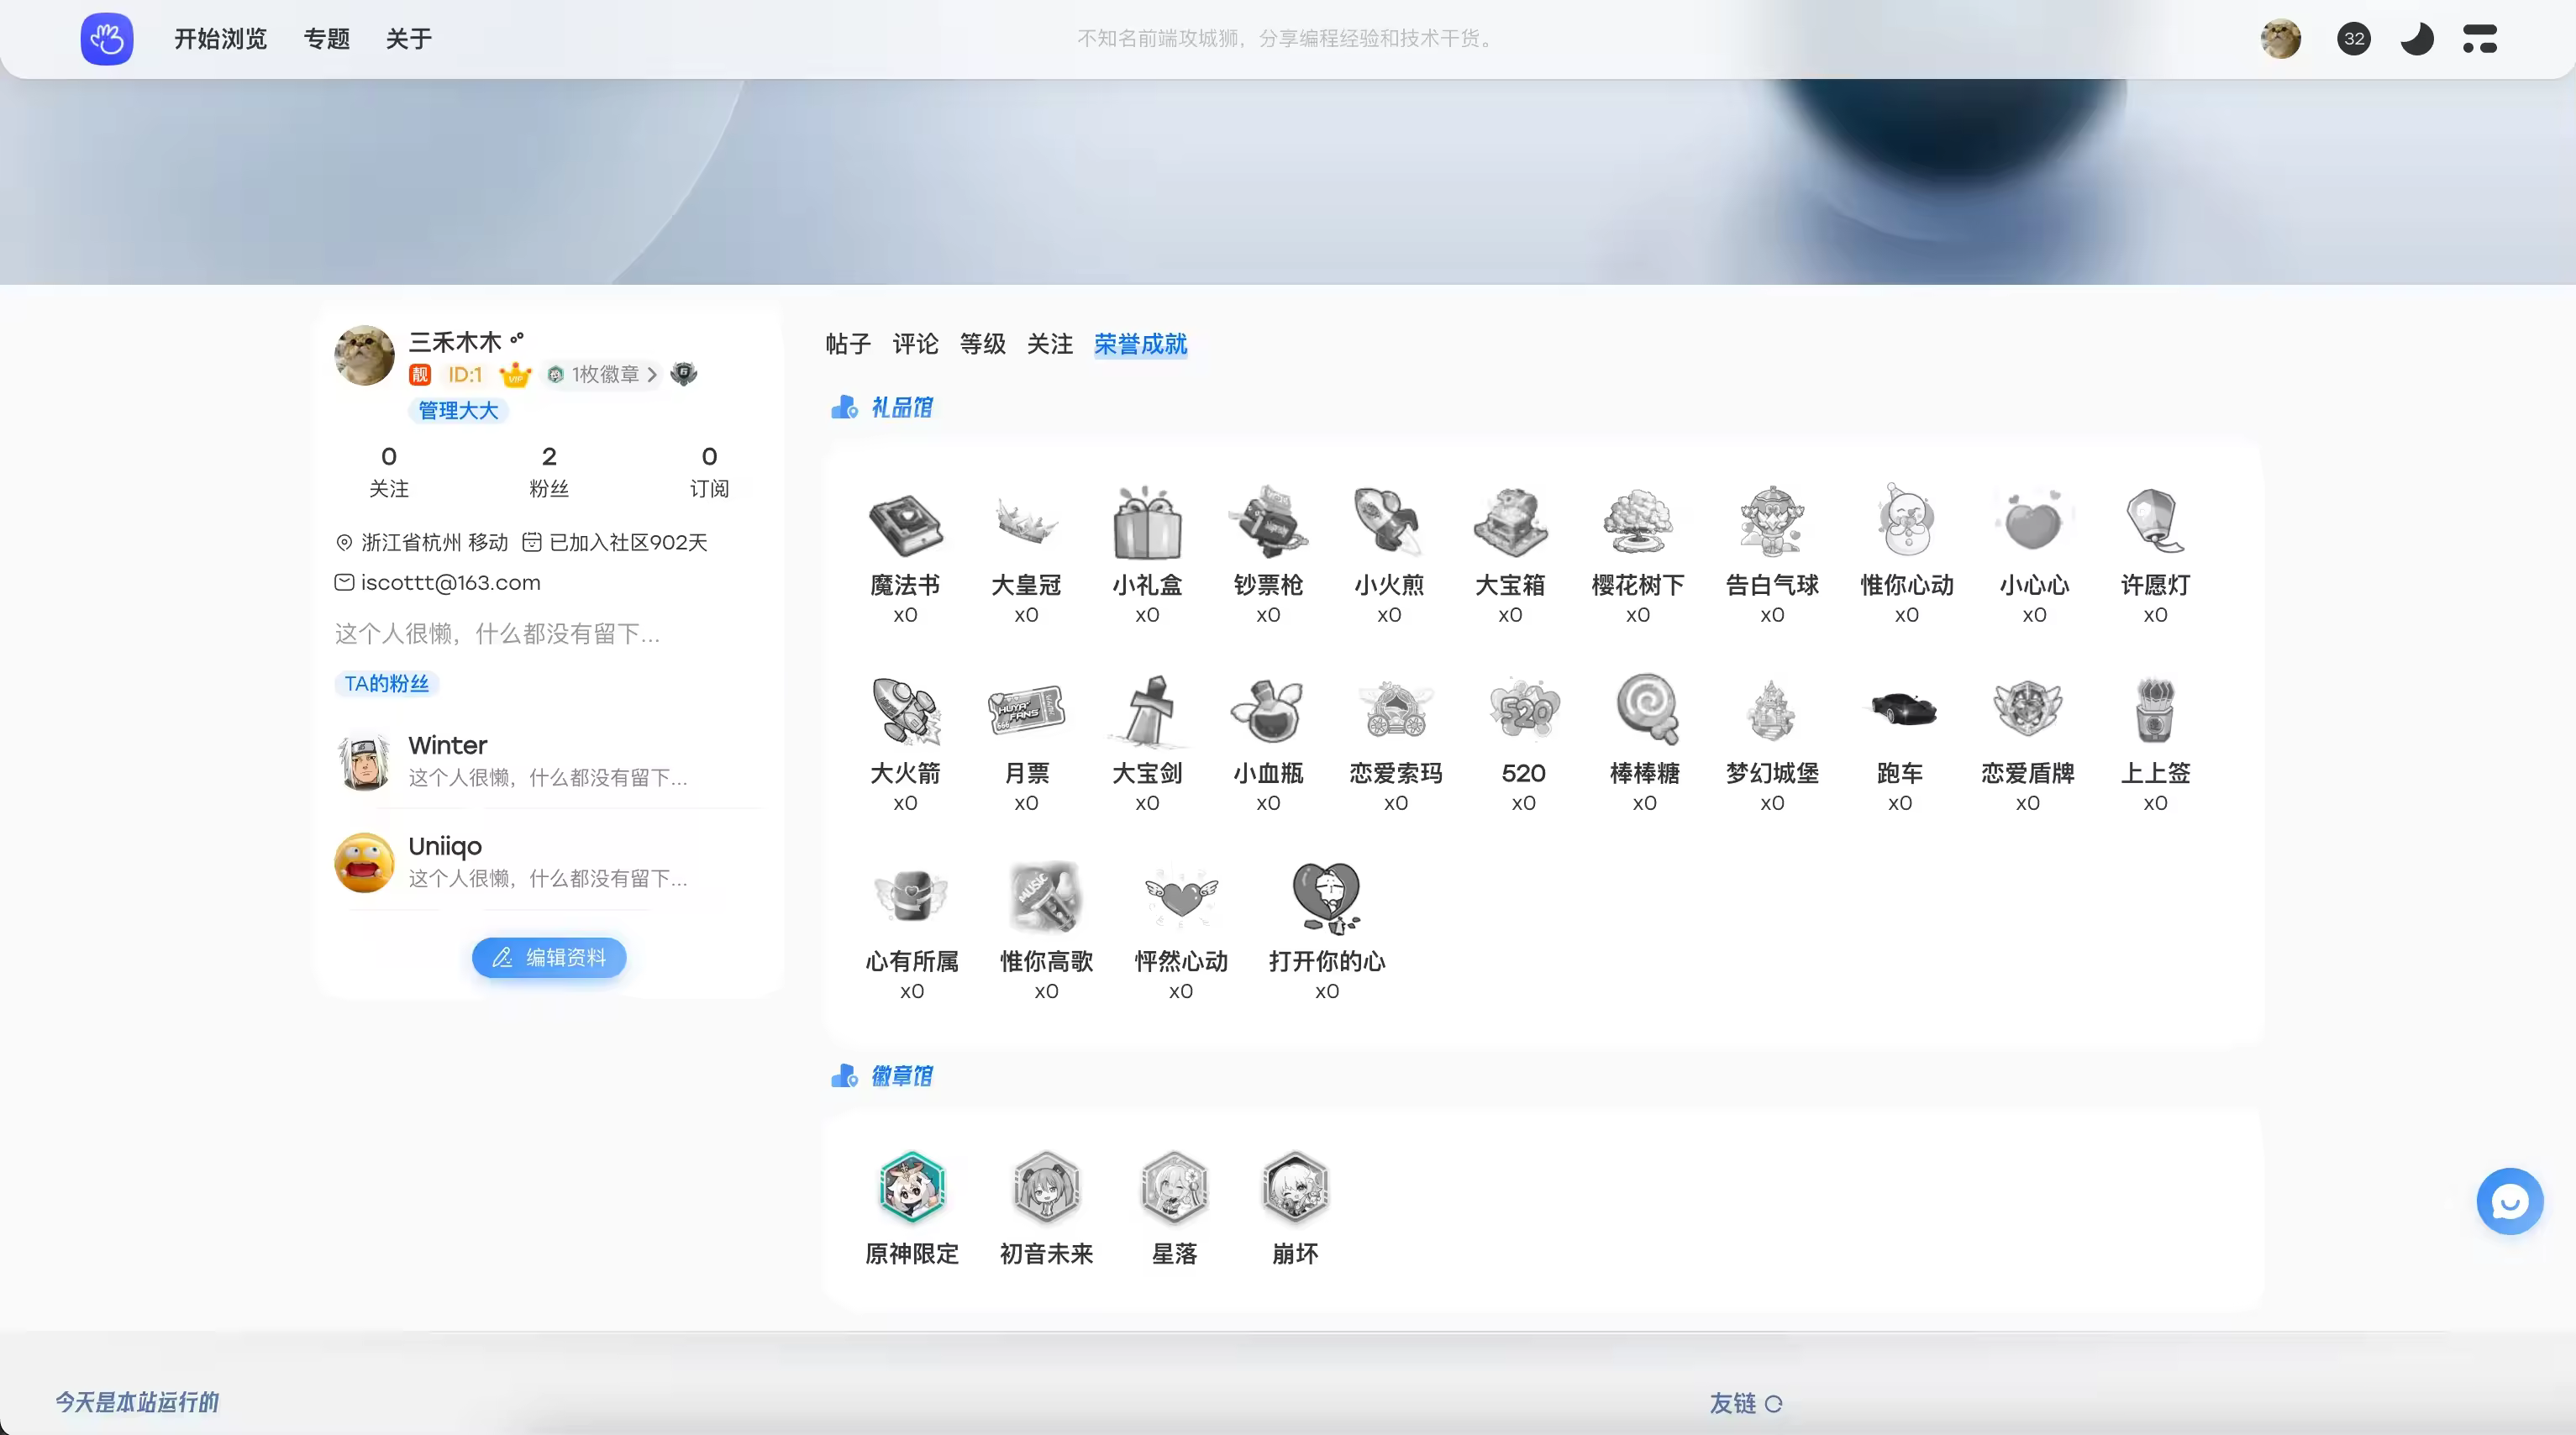Click the 许愿灯 gift icon
This screenshot has width=2576, height=1435.
(x=2155, y=521)
